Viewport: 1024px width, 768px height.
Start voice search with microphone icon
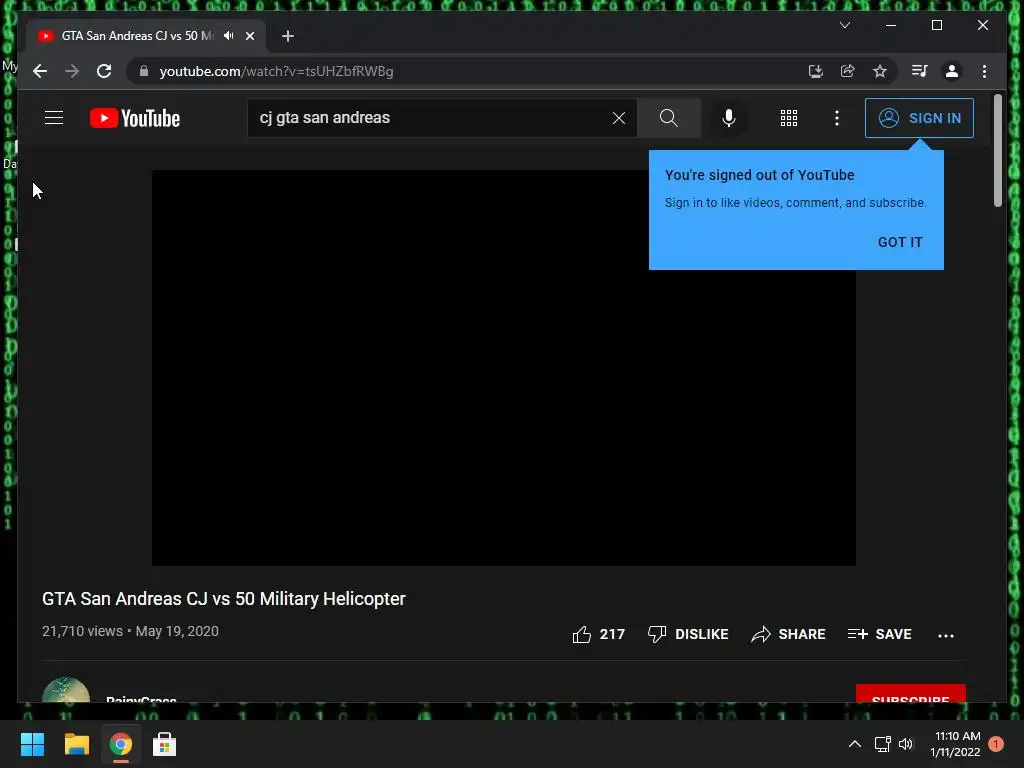(x=729, y=118)
